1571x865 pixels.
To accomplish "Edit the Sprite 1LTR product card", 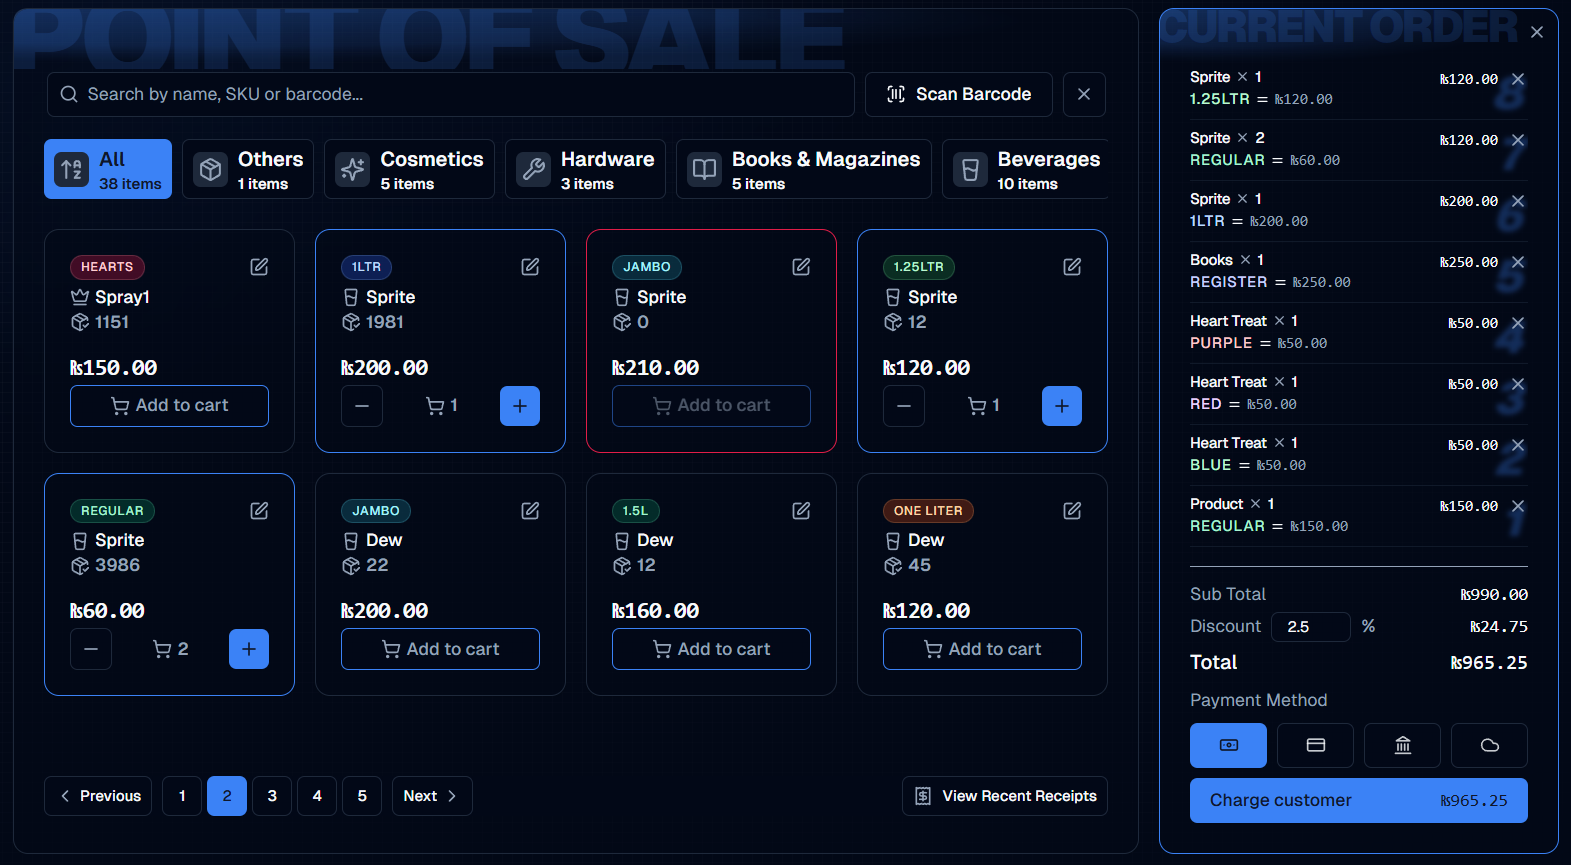I will pyautogui.click(x=530, y=267).
